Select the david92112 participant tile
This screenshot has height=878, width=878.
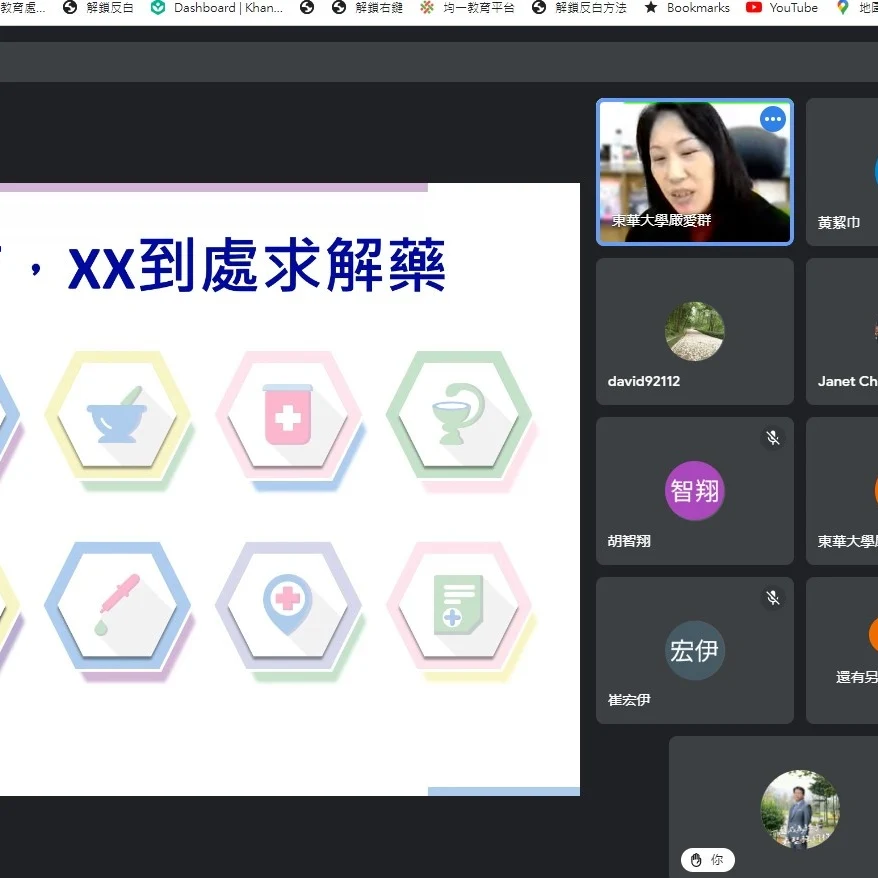[694, 332]
